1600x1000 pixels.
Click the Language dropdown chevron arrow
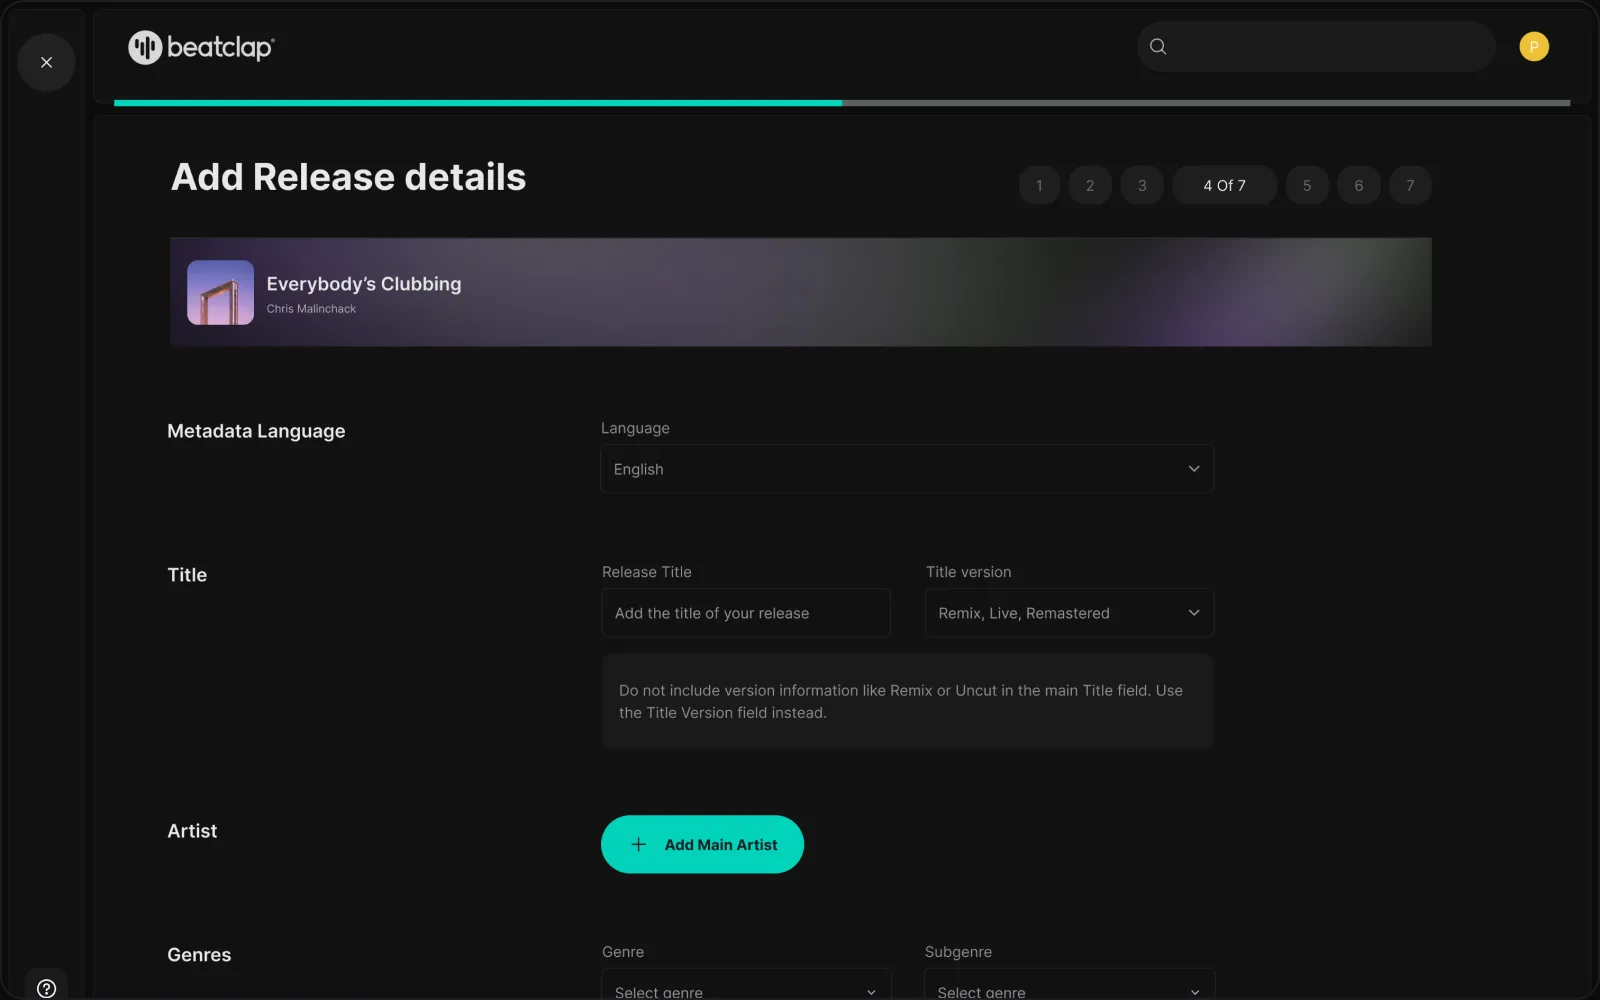click(x=1193, y=469)
